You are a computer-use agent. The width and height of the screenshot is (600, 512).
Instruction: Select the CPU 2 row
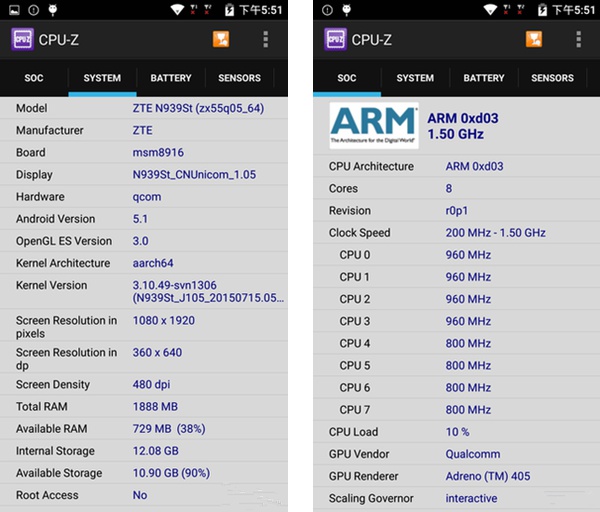(457, 299)
